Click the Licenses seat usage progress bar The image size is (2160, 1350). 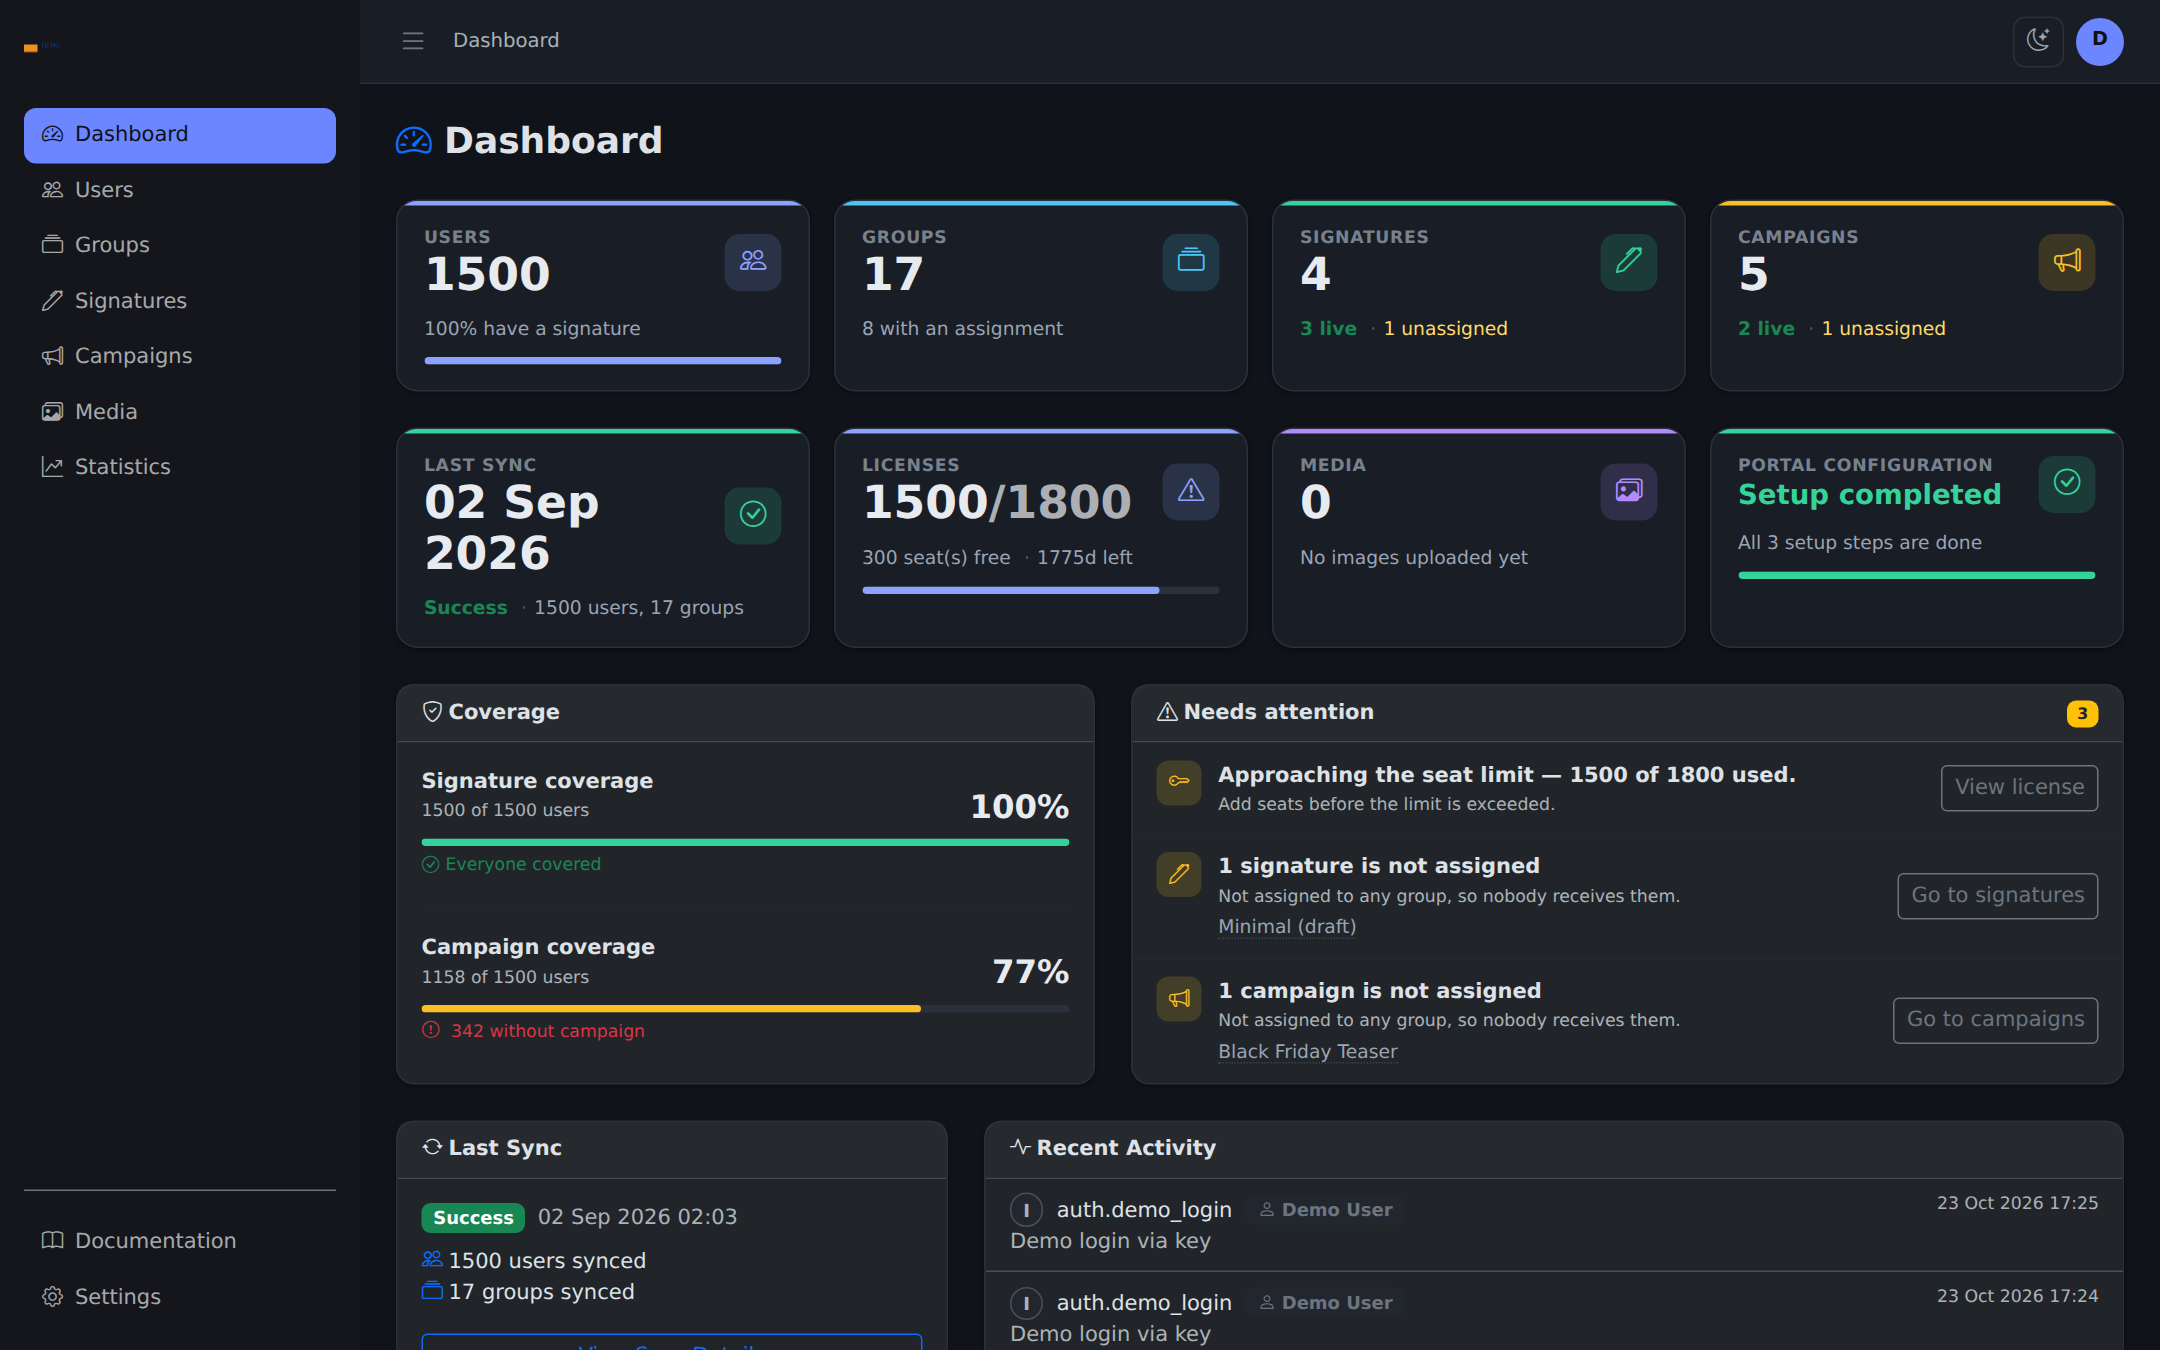[x=1040, y=590]
